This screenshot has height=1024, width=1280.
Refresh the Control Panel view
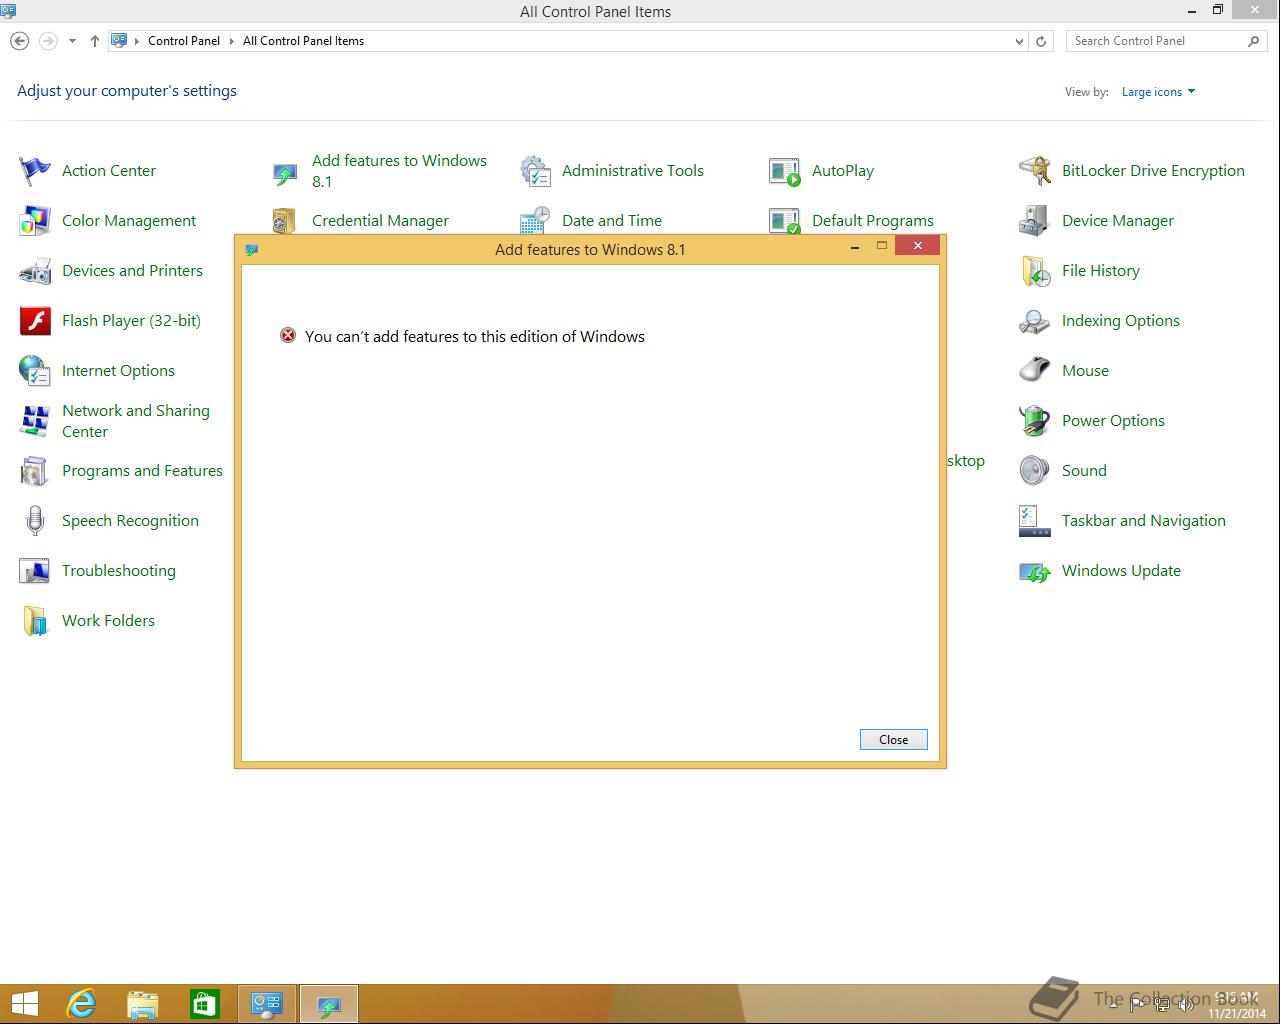pos(1041,41)
